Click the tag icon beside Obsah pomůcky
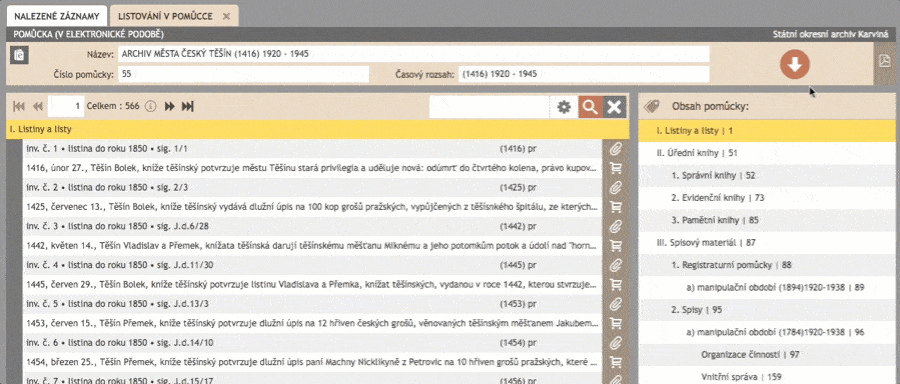 point(651,107)
